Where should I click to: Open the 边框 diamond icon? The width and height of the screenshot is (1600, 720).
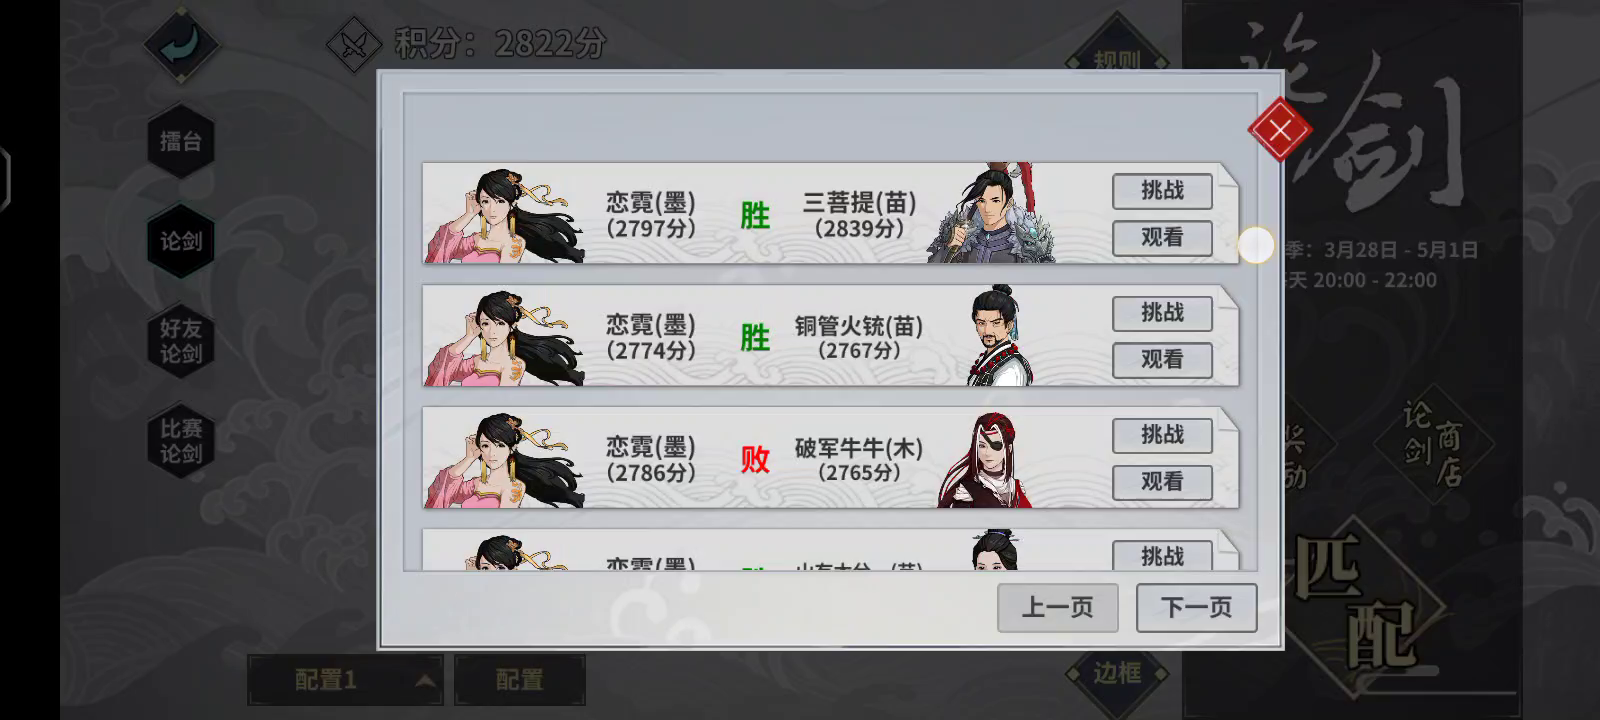coord(1117,673)
